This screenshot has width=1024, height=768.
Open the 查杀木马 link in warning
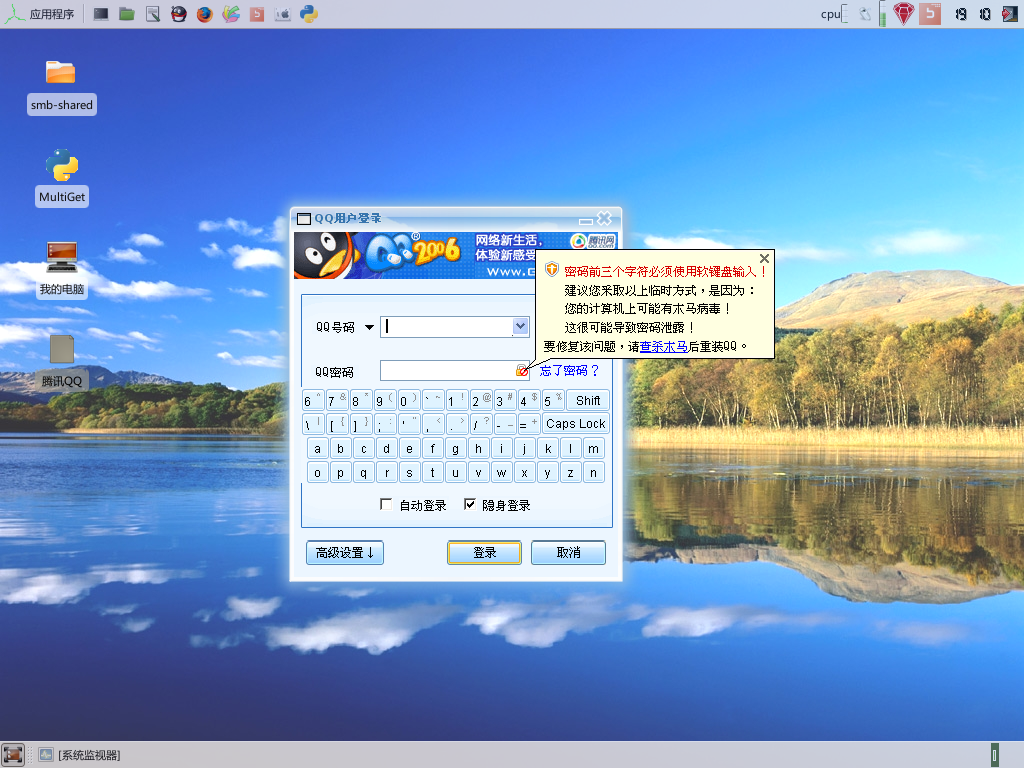[x=664, y=346]
